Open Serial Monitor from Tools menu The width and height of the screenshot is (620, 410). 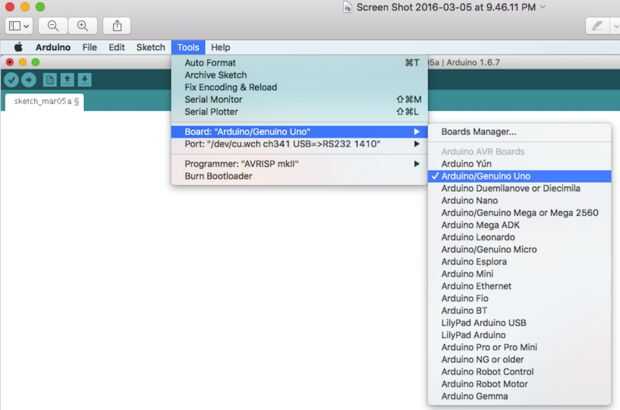coord(299,100)
